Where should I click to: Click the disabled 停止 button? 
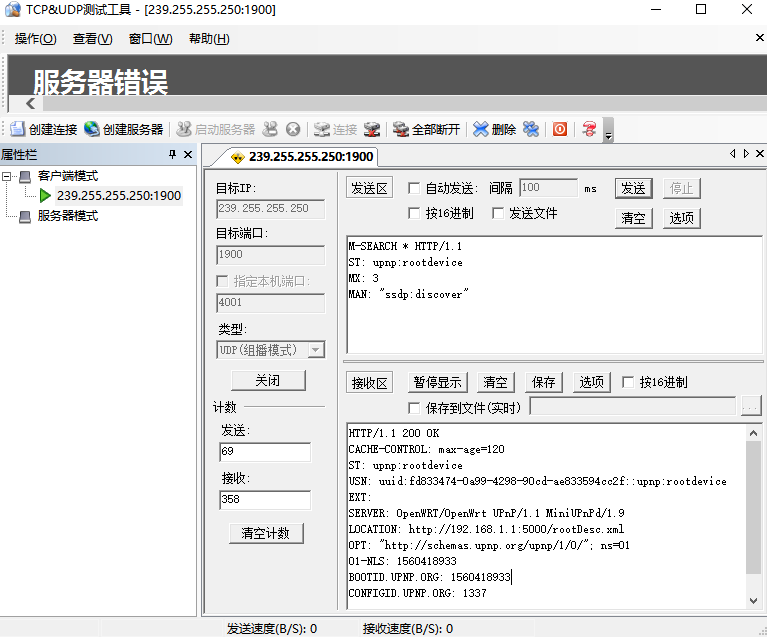[x=681, y=188]
